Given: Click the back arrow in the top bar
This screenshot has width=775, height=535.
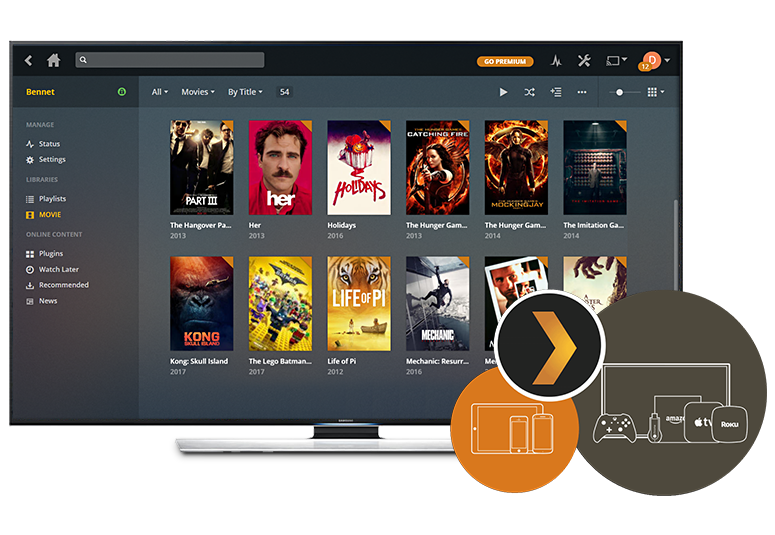Looking at the screenshot, I should [x=28, y=61].
